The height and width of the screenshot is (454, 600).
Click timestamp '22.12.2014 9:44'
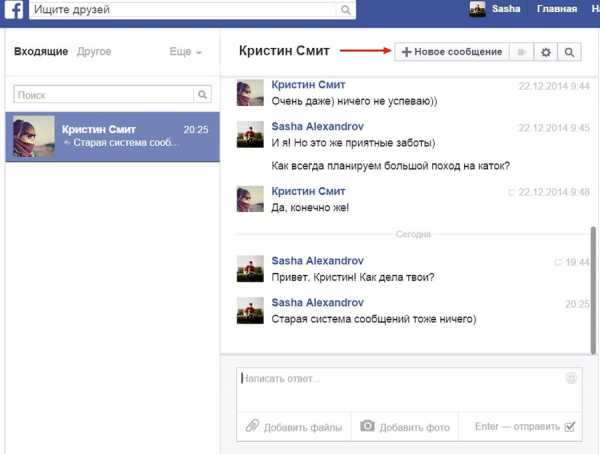[554, 86]
